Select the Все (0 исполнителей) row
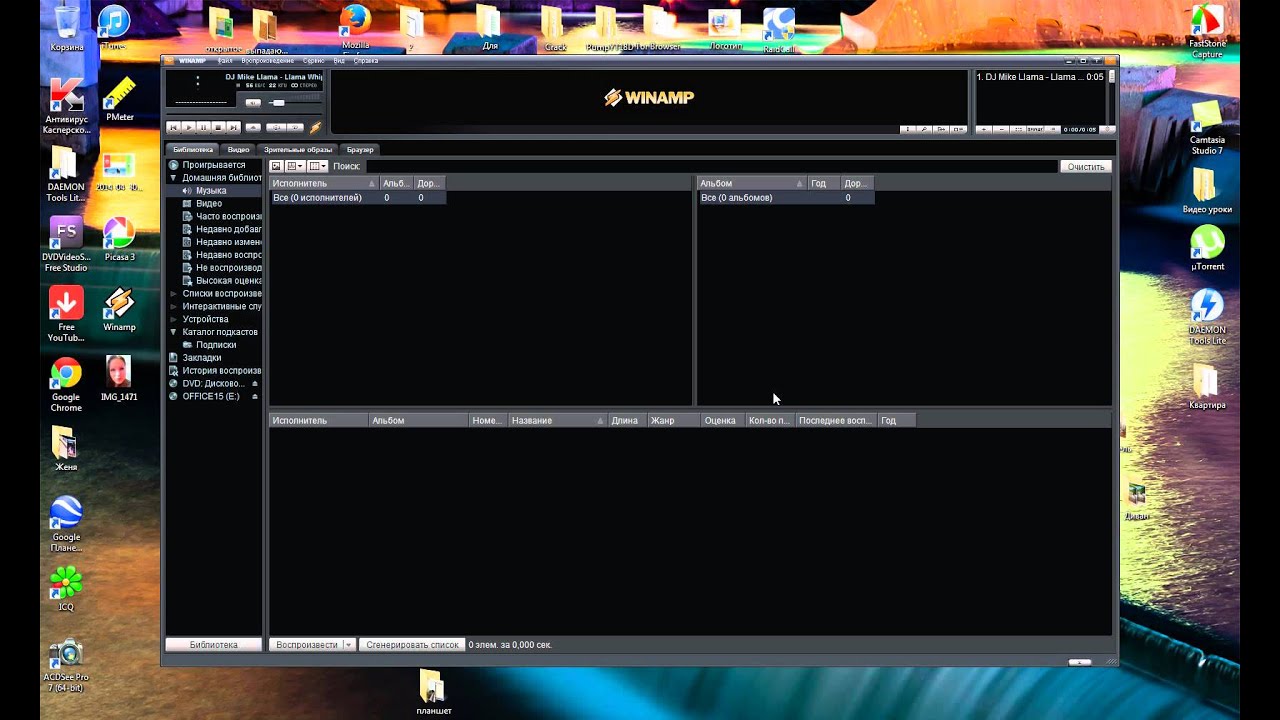 coord(357,198)
